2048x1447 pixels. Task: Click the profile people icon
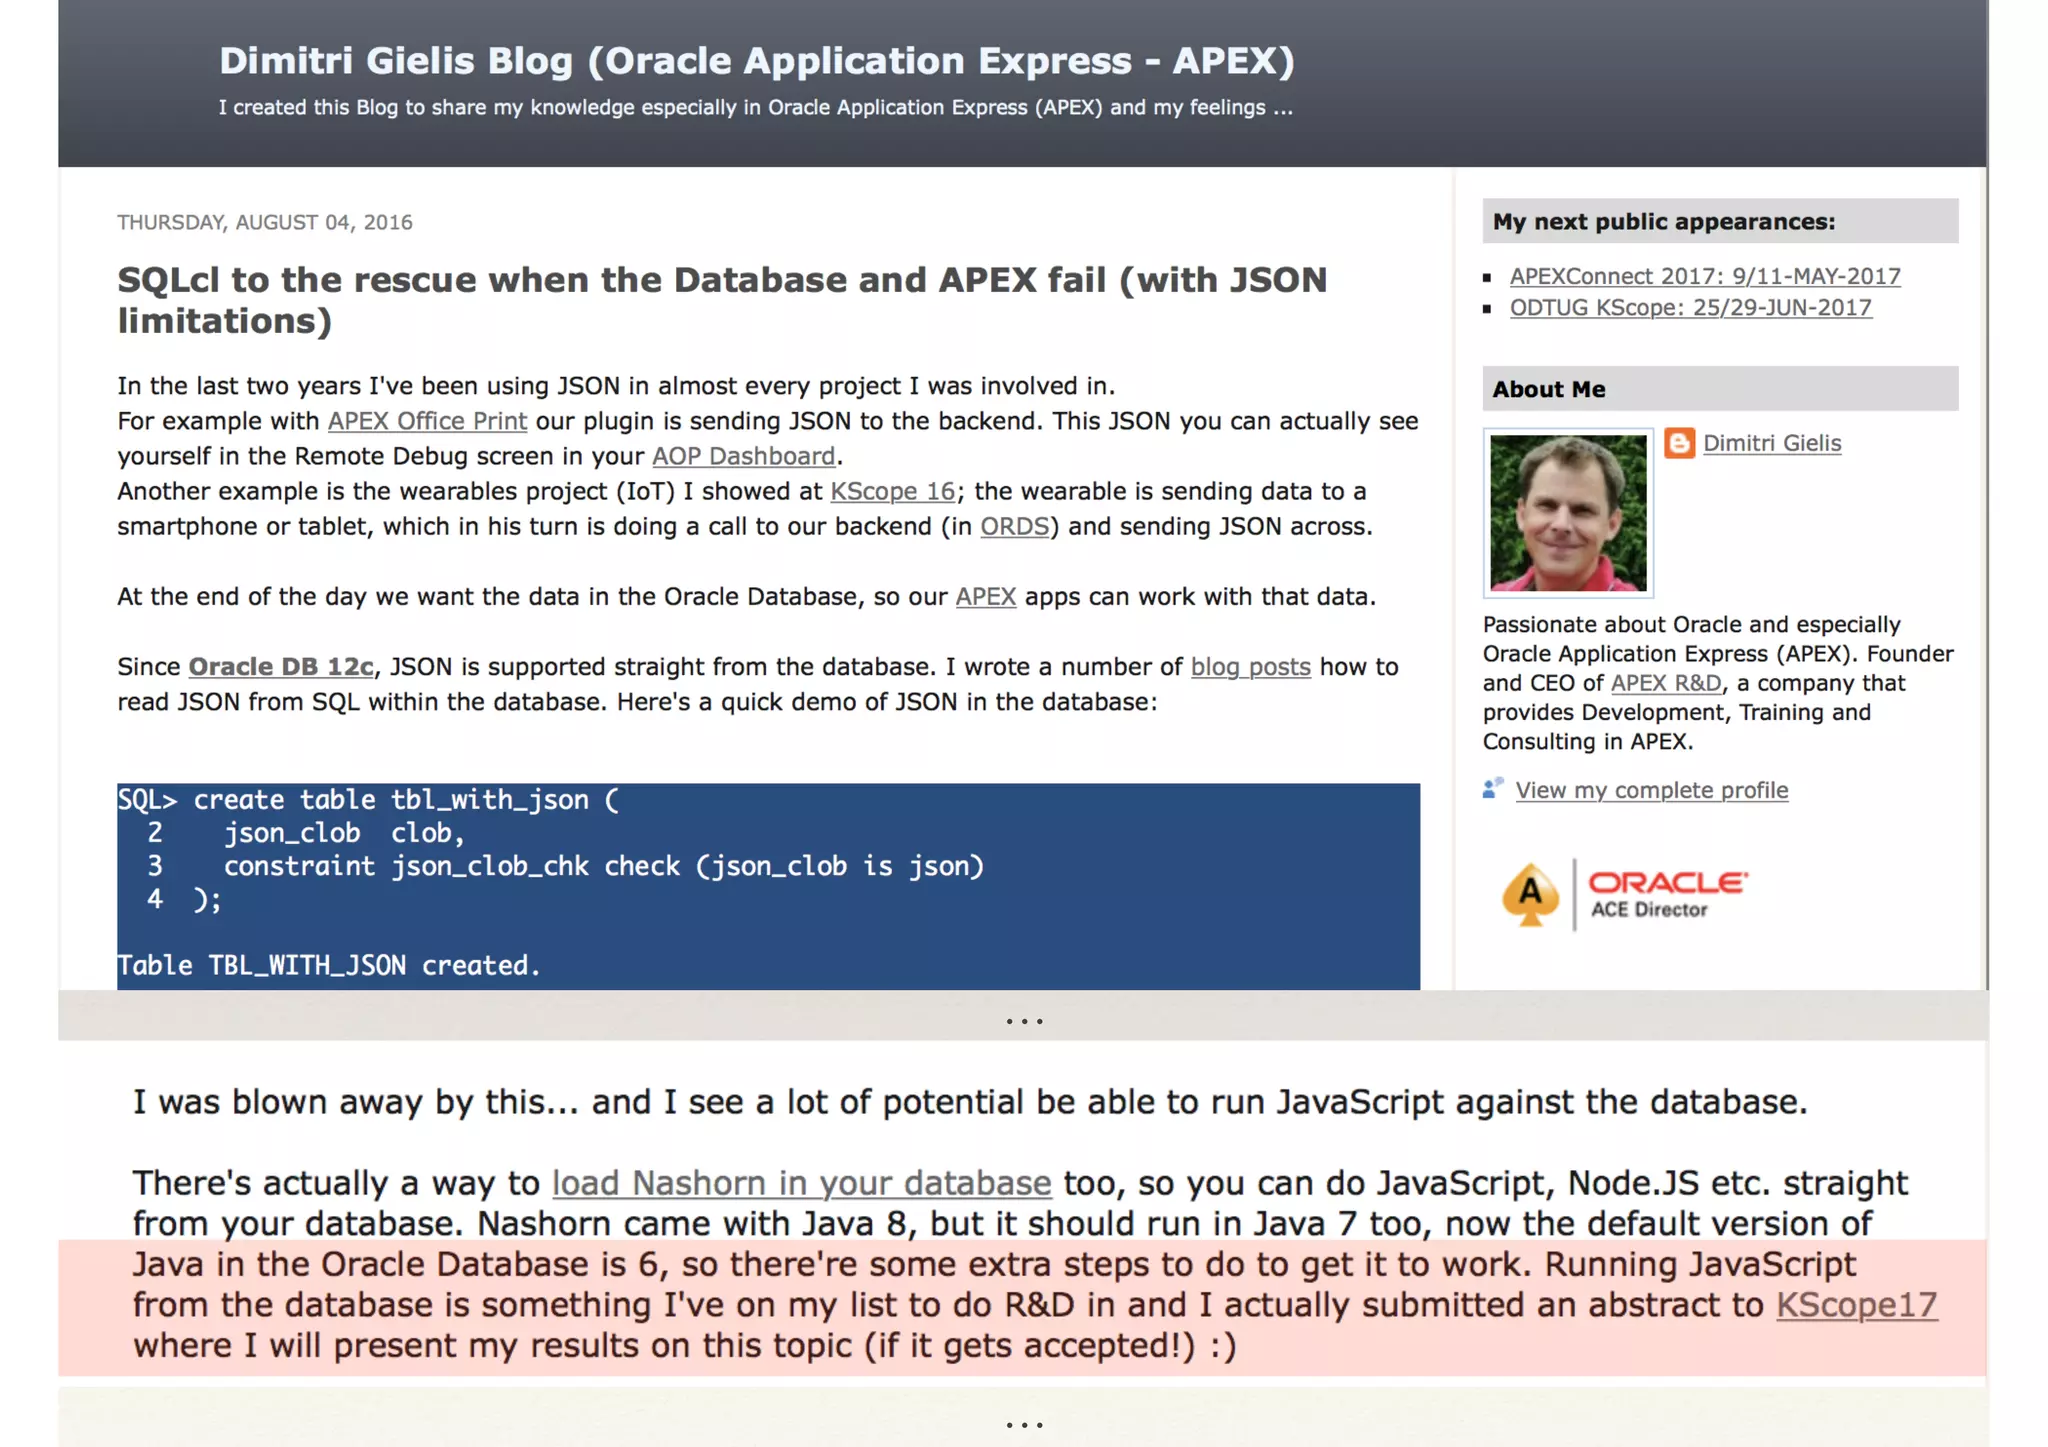coord(1492,789)
